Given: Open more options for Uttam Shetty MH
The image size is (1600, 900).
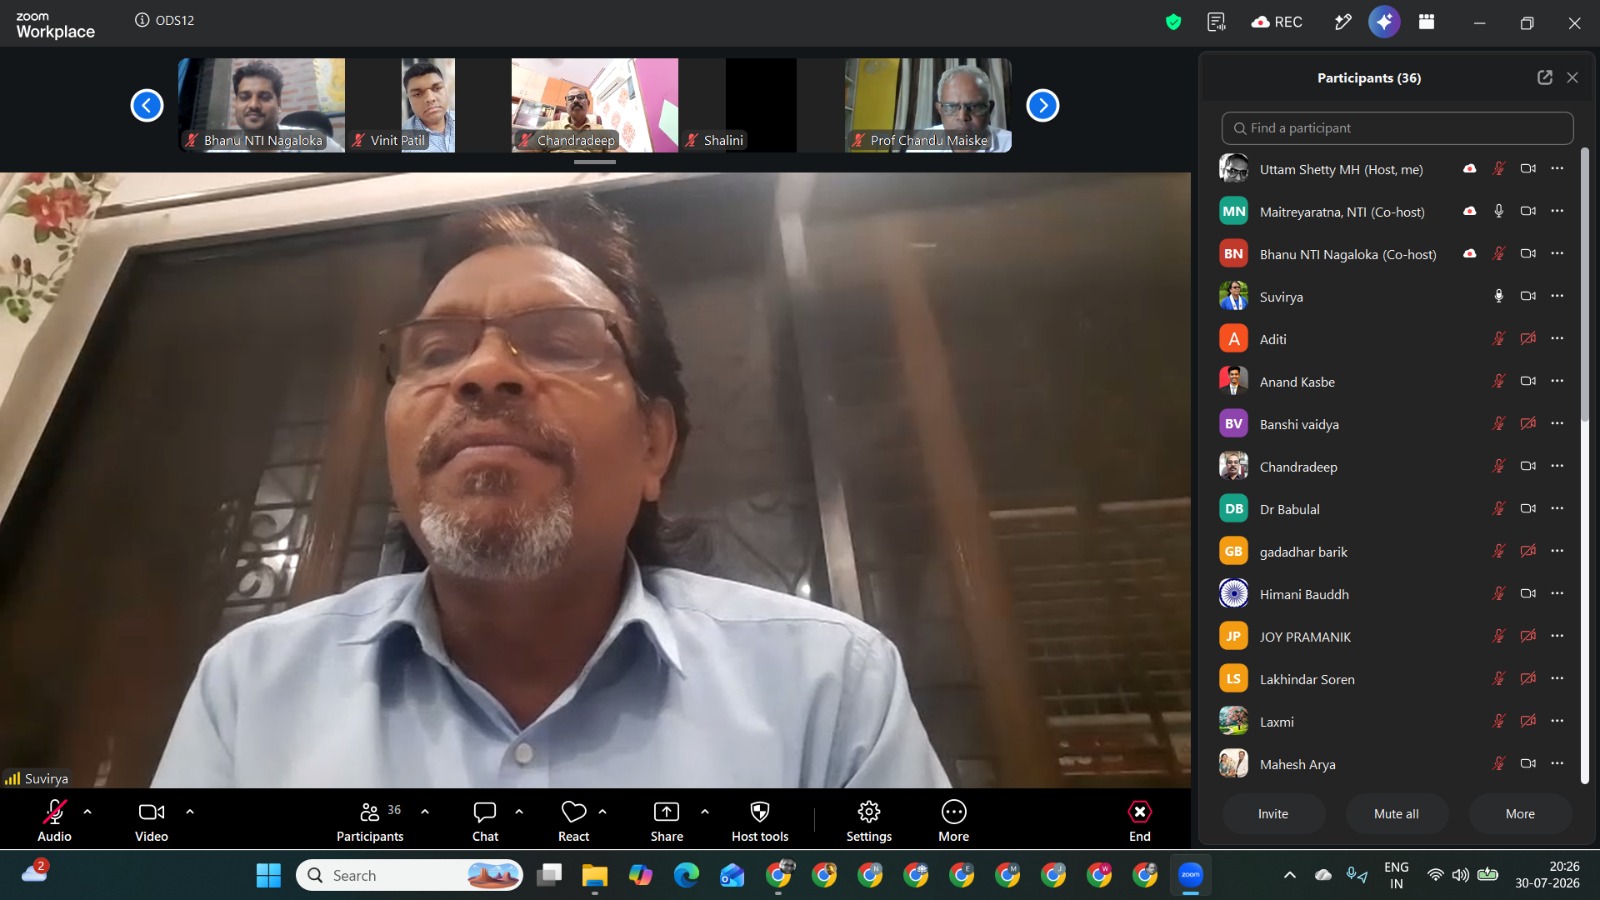Looking at the screenshot, I should tap(1557, 169).
